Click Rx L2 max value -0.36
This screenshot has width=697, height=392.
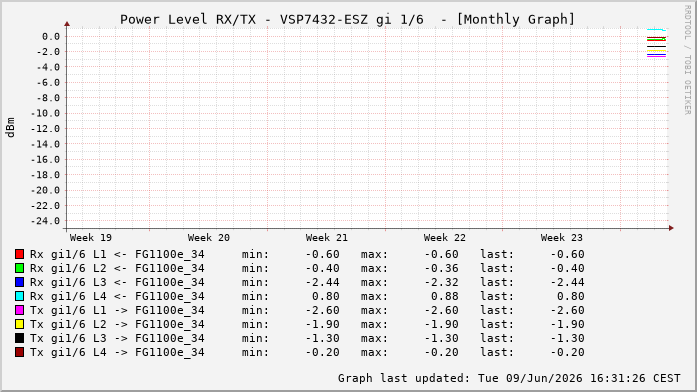pyautogui.click(x=441, y=268)
